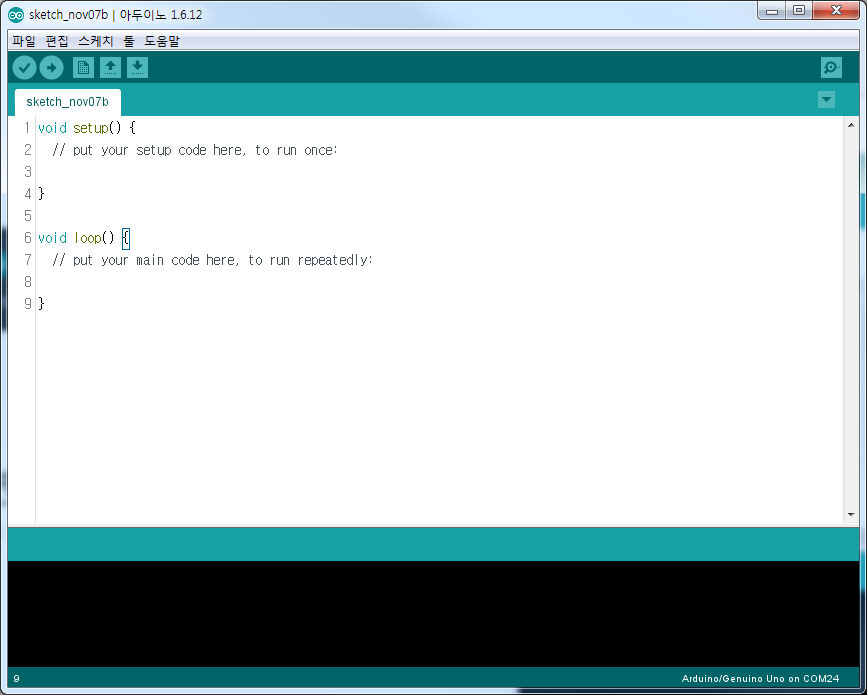Place cursor on empty line 3
The image size is (867, 695).
200,172
